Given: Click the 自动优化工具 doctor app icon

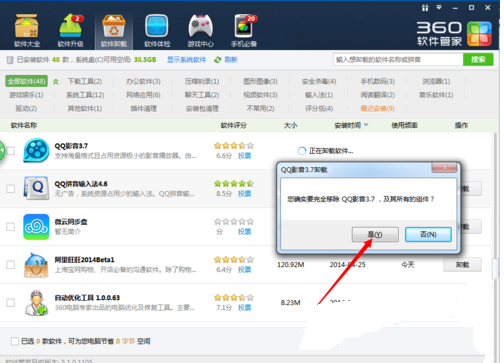Looking at the screenshot, I should pos(36,303).
